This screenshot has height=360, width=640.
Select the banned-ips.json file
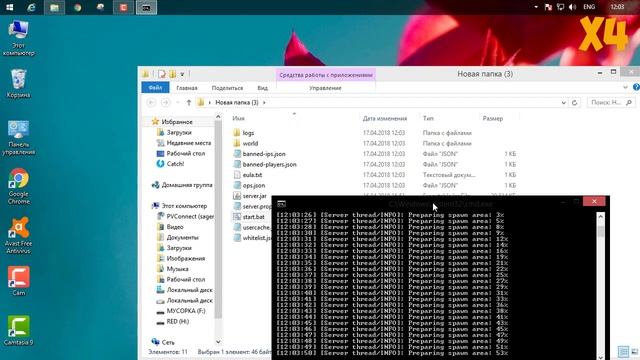tap(264, 154)
